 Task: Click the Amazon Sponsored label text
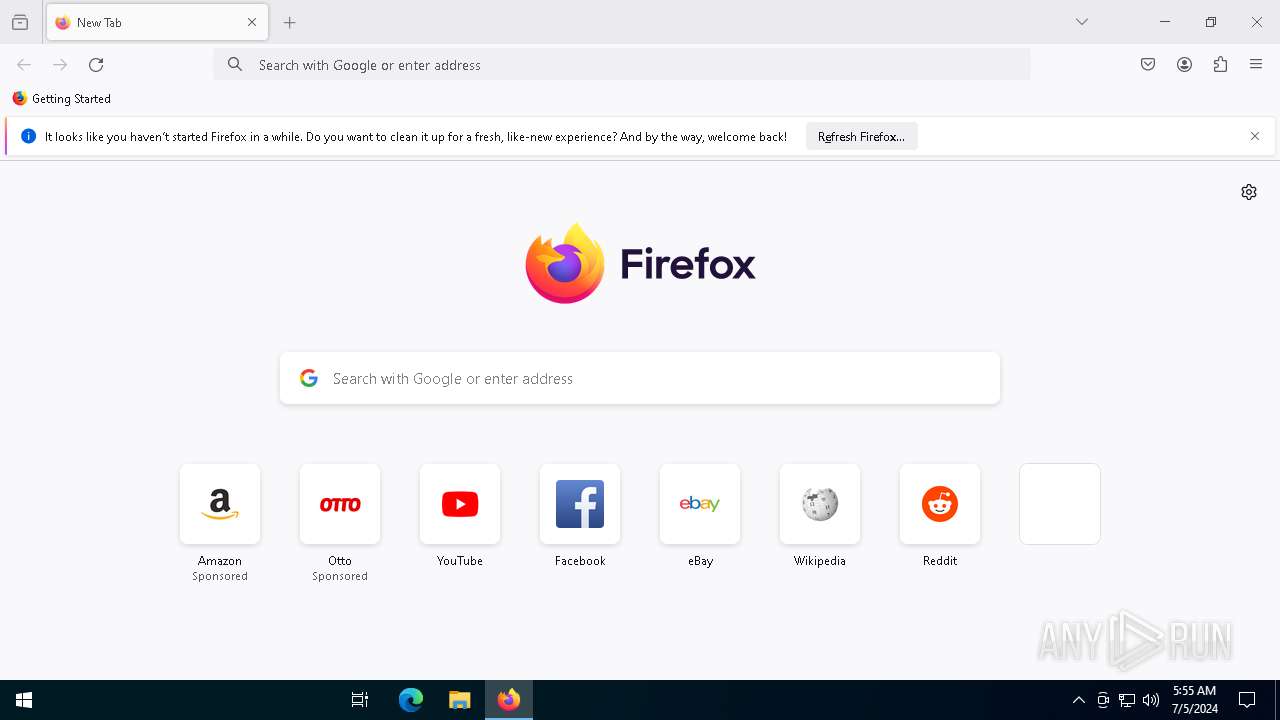220,577
